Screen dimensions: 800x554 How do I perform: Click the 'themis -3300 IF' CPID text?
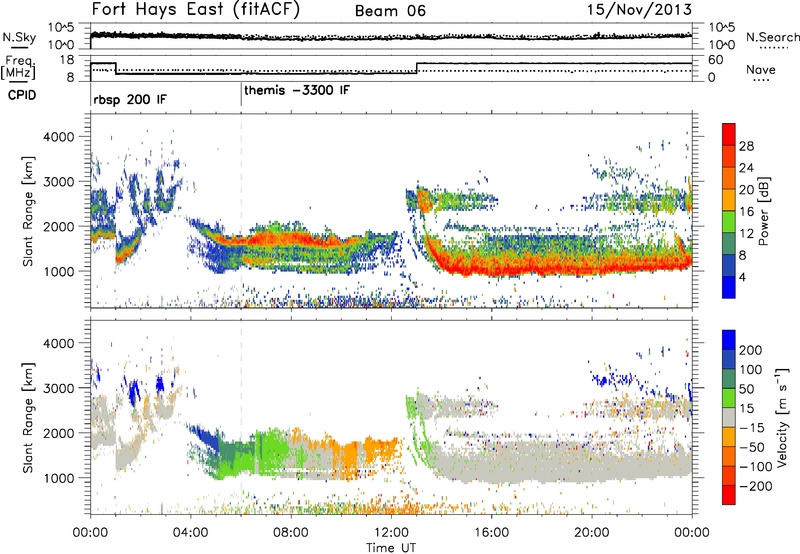click(297, 90)
